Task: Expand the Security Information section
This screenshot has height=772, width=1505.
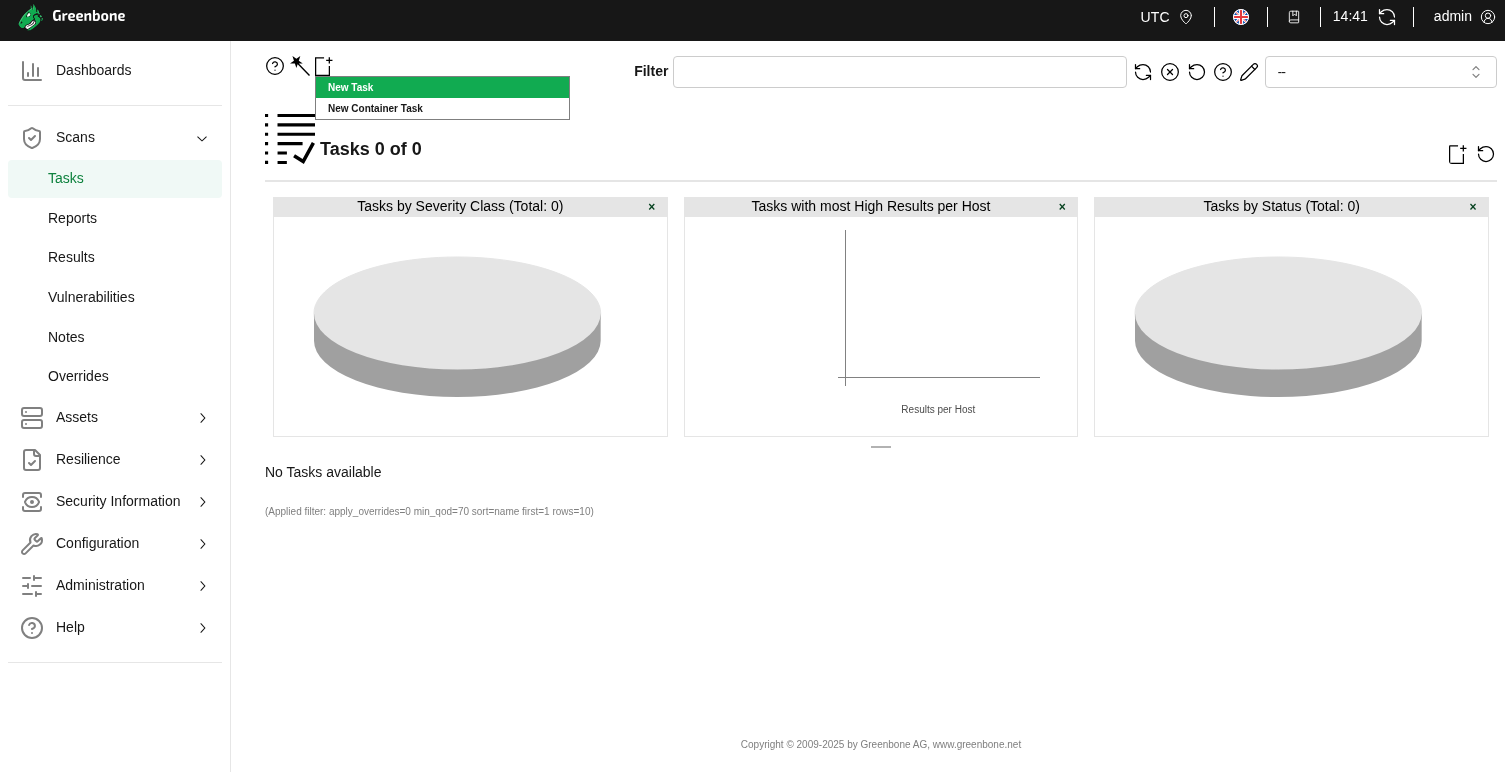Action: [115, 501]
